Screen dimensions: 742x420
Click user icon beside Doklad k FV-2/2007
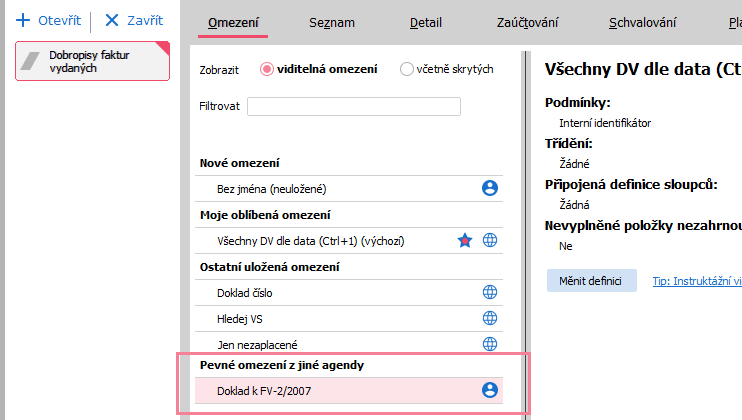(x=490, y=390)
